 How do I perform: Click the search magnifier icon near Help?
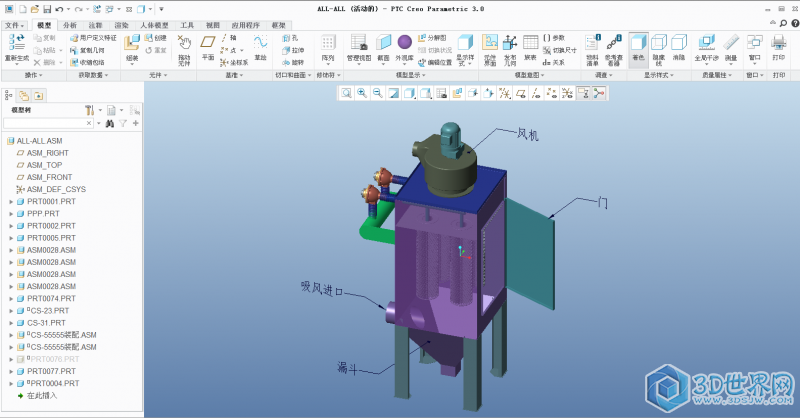783,23
